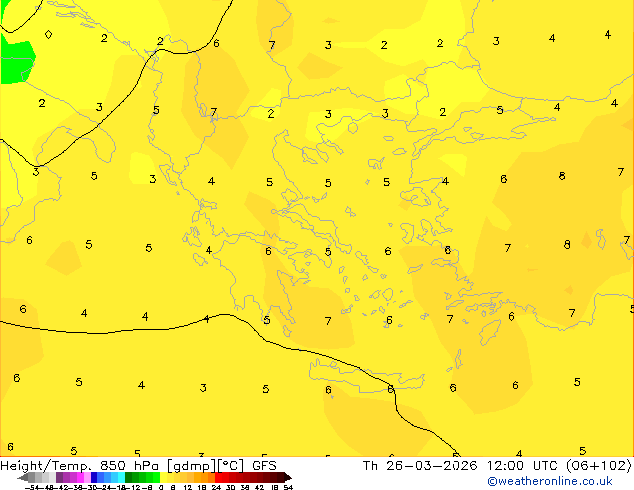Select the bright red legend swatch
Image resolution: width=634 pixels, height=490 pixels.
point(218,477)
